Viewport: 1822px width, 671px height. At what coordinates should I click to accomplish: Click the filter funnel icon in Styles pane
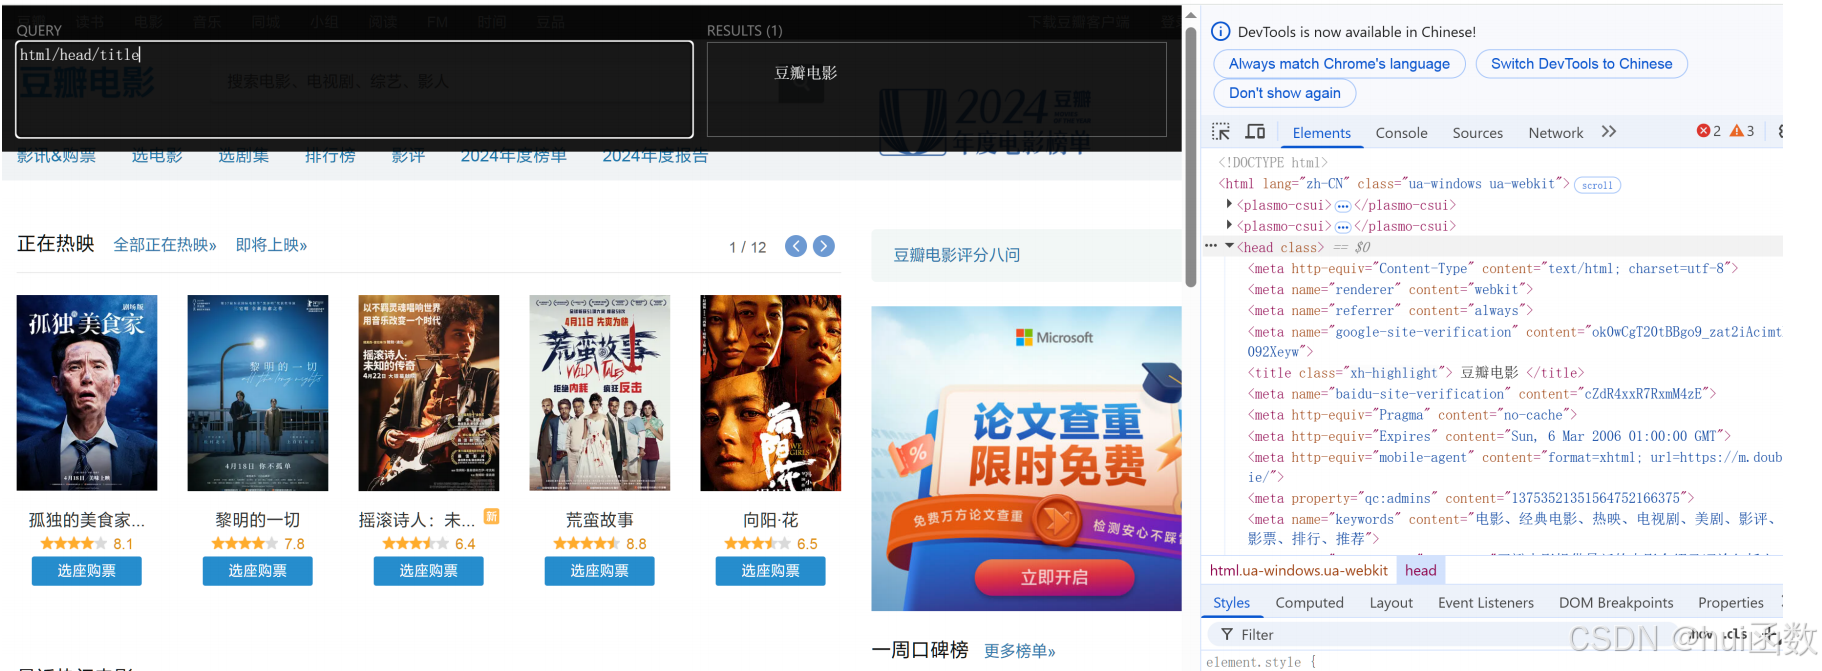click(1227, 634)
